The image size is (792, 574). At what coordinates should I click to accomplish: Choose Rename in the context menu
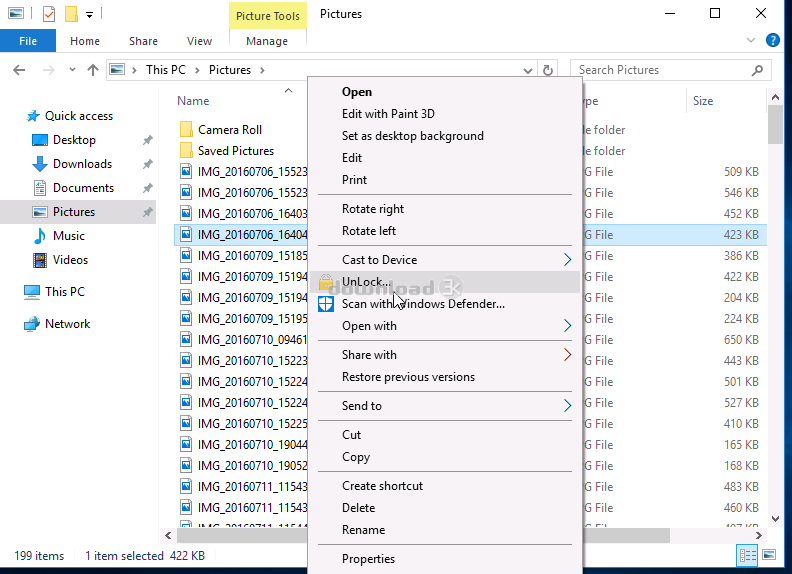pos(363,530)
